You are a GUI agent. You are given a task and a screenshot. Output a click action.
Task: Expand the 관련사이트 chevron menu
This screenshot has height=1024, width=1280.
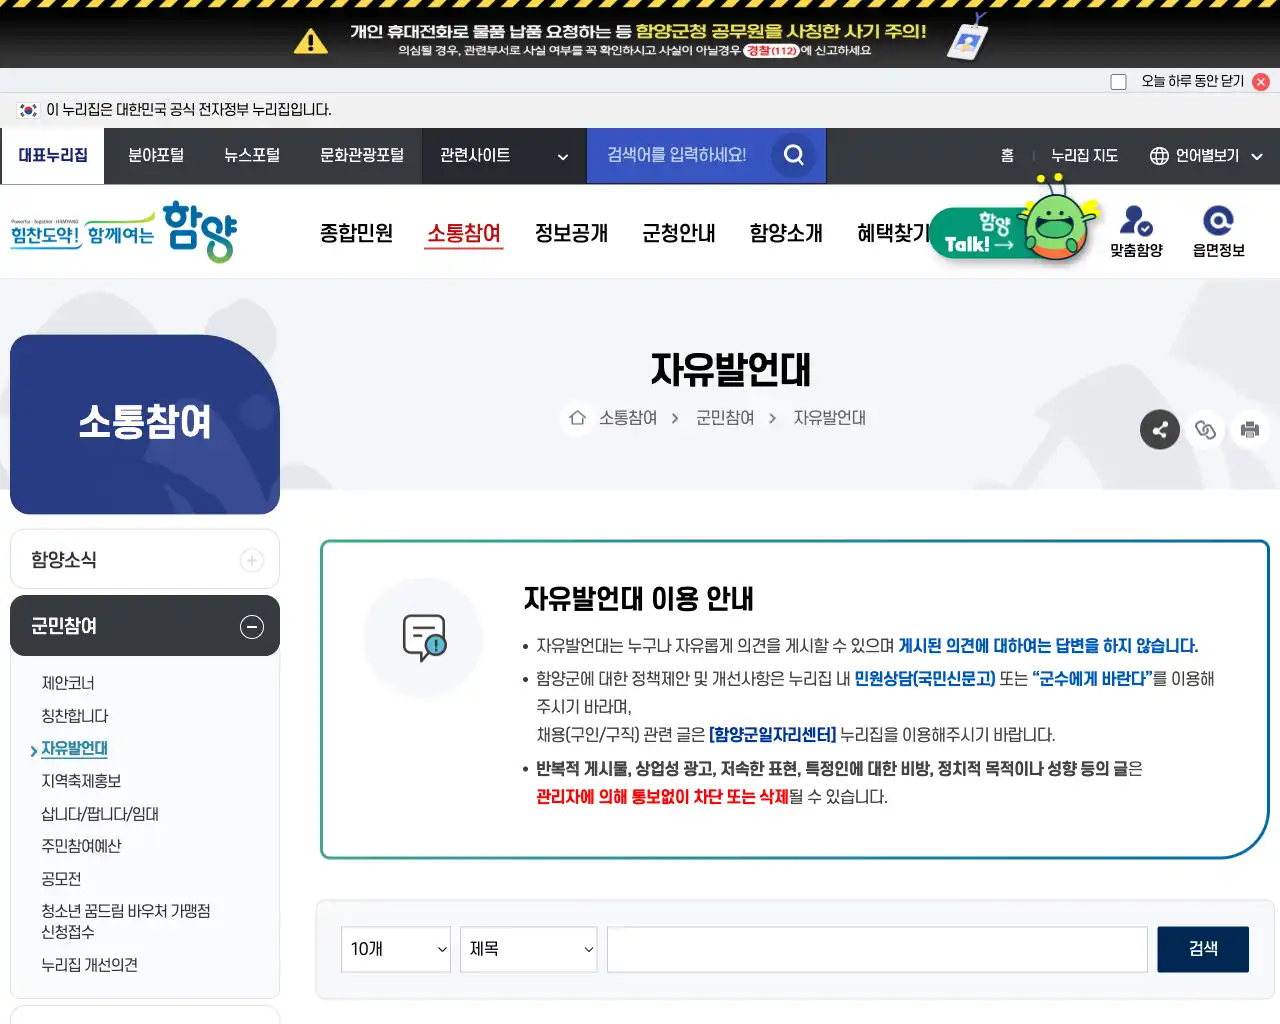coord(560,155)
